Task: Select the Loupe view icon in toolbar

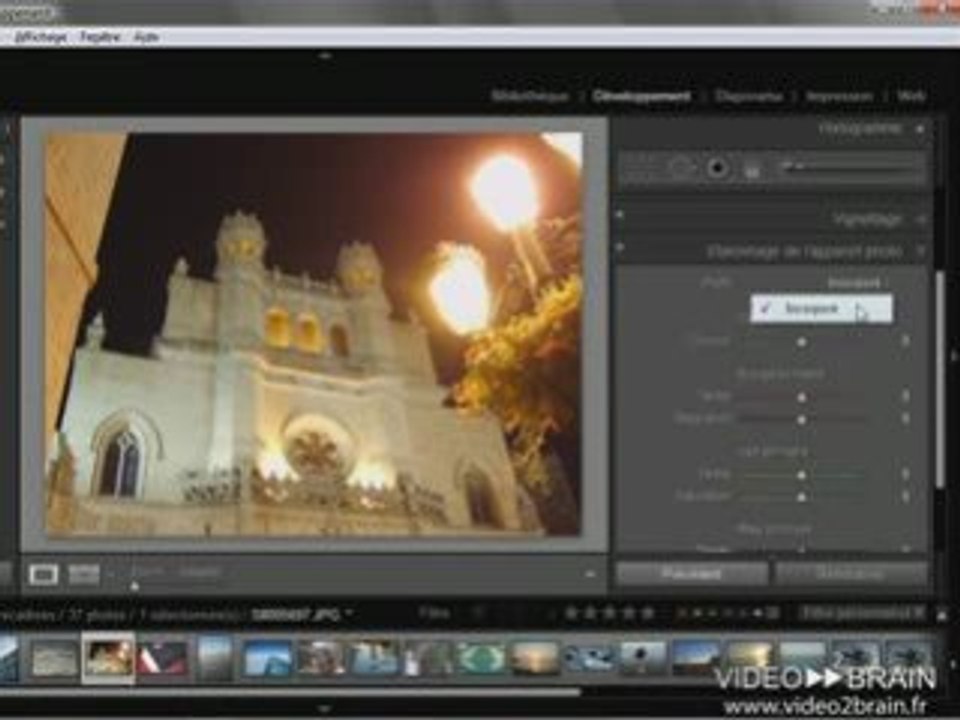Action: click(x=44, y=574)
